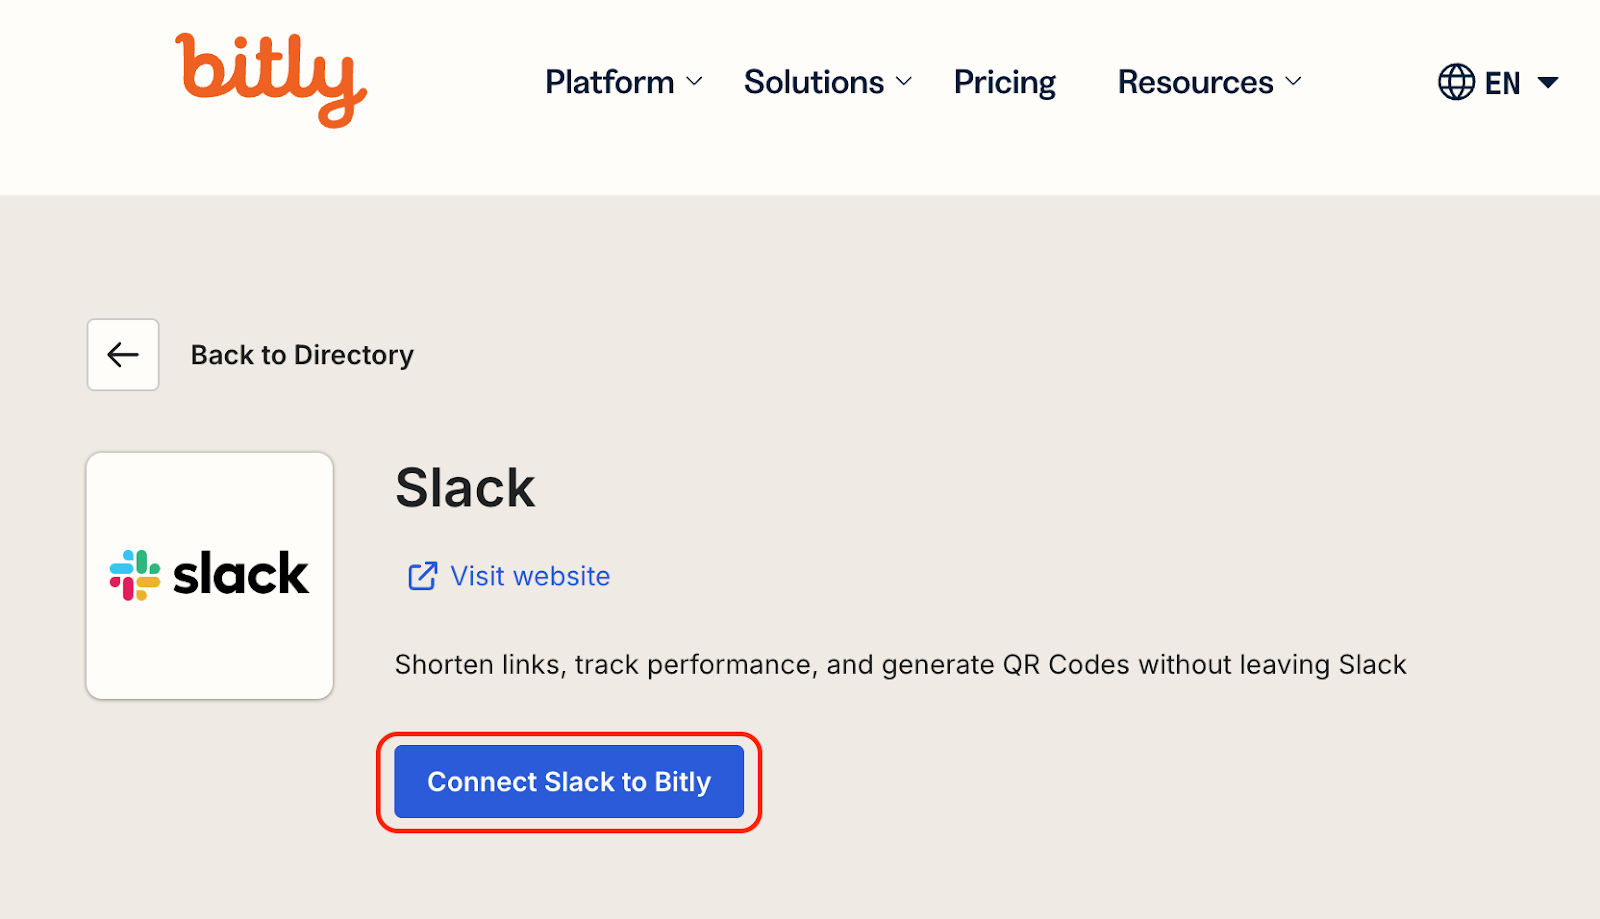The width and height of the screenshot is (1600, 919).
Task: Open the Visit website link
Action: click(x=530, y=576)
